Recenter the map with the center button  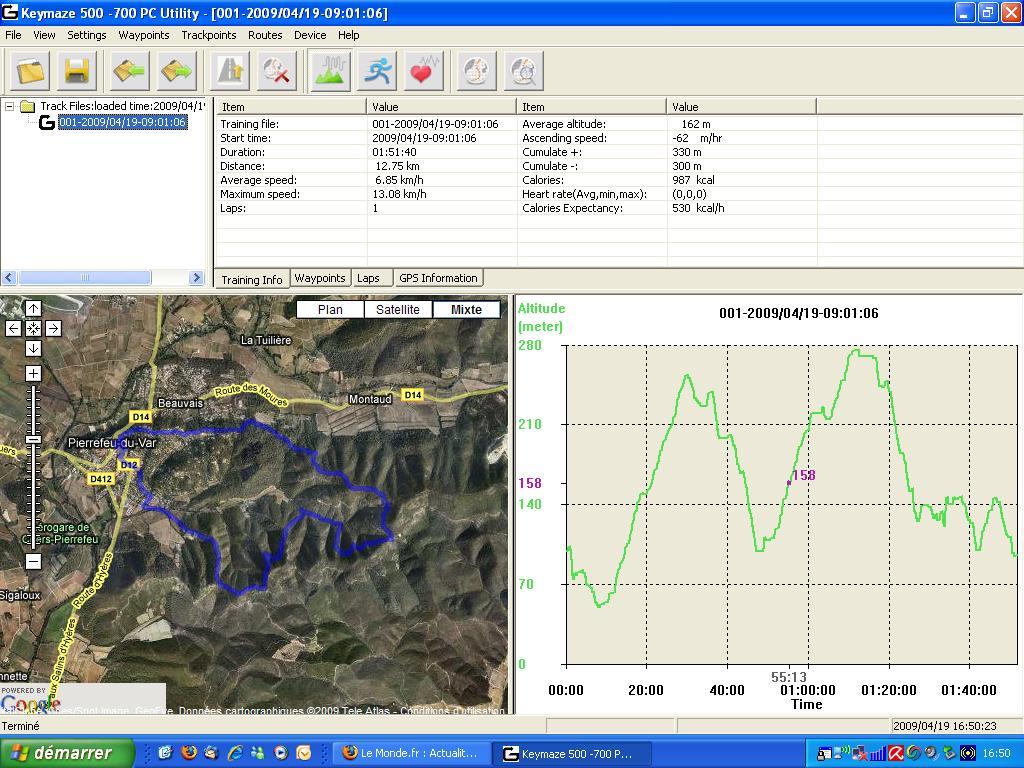point(33,328)
